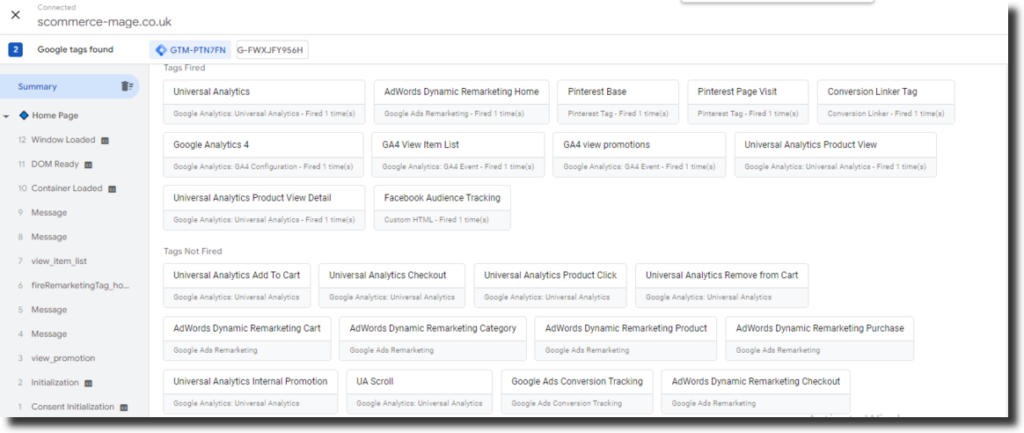Click the blue badge showing 2 tags found
This screenshot has width=1024, height=433.
coord(16,50)
